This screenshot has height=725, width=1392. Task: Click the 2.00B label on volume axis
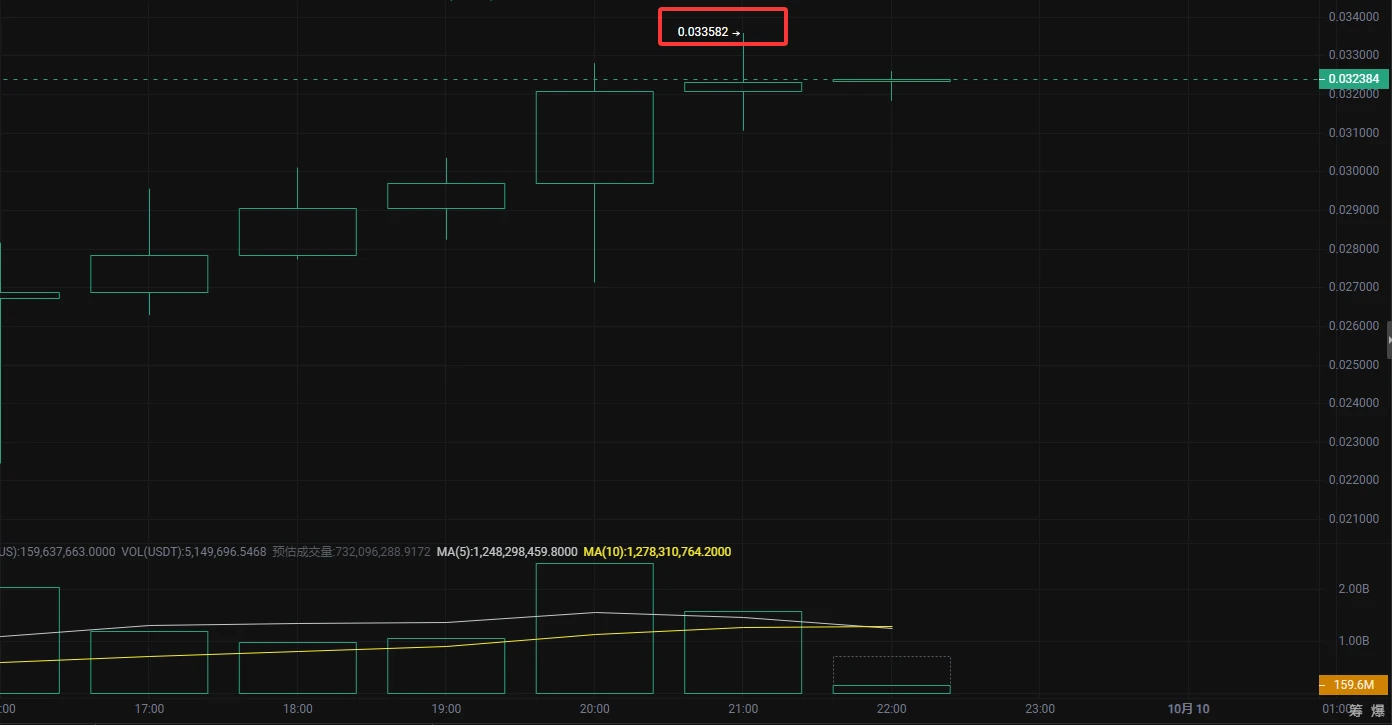1354,589
